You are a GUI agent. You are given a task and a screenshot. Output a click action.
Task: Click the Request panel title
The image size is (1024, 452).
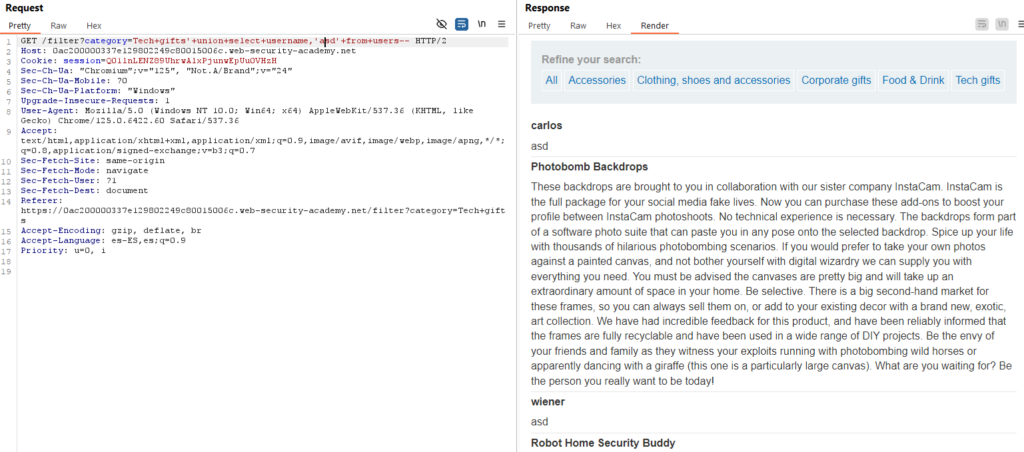point(25,8)
